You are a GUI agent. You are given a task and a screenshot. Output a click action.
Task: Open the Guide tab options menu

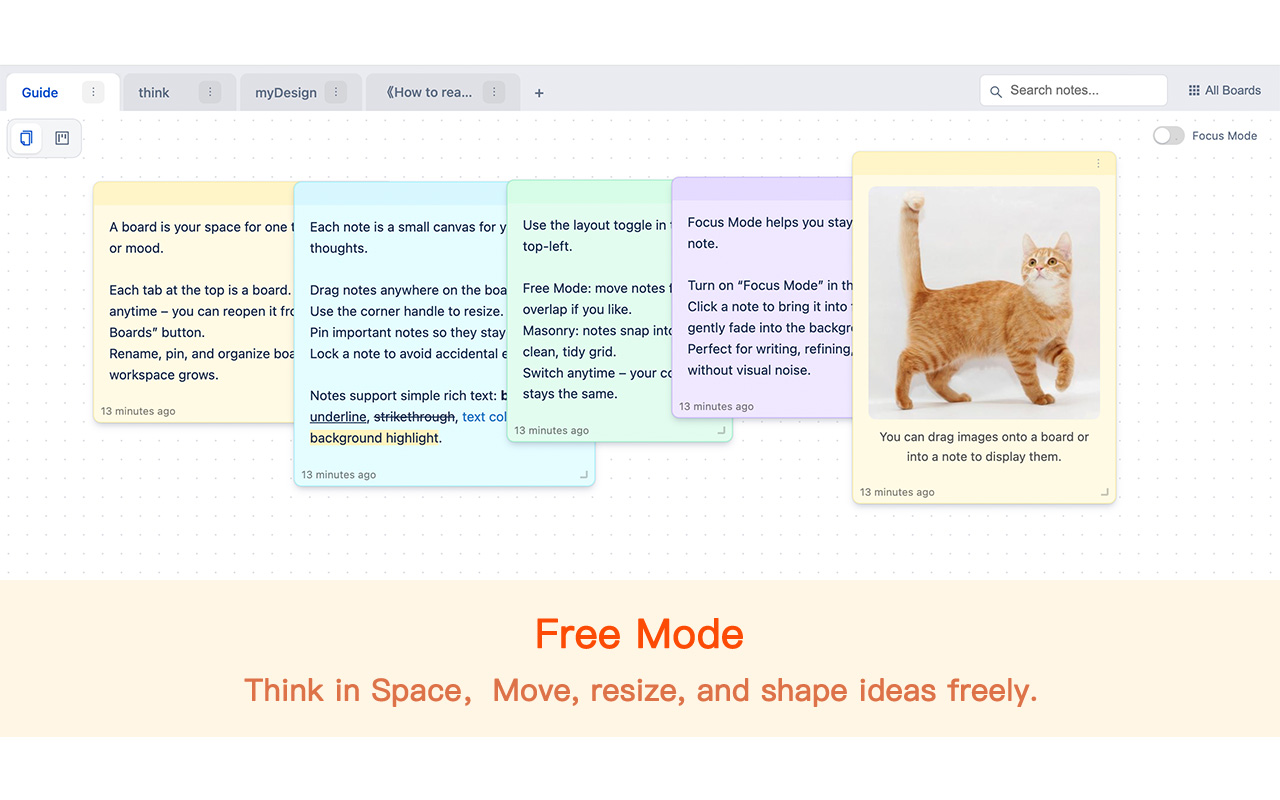tap(93, 92)
